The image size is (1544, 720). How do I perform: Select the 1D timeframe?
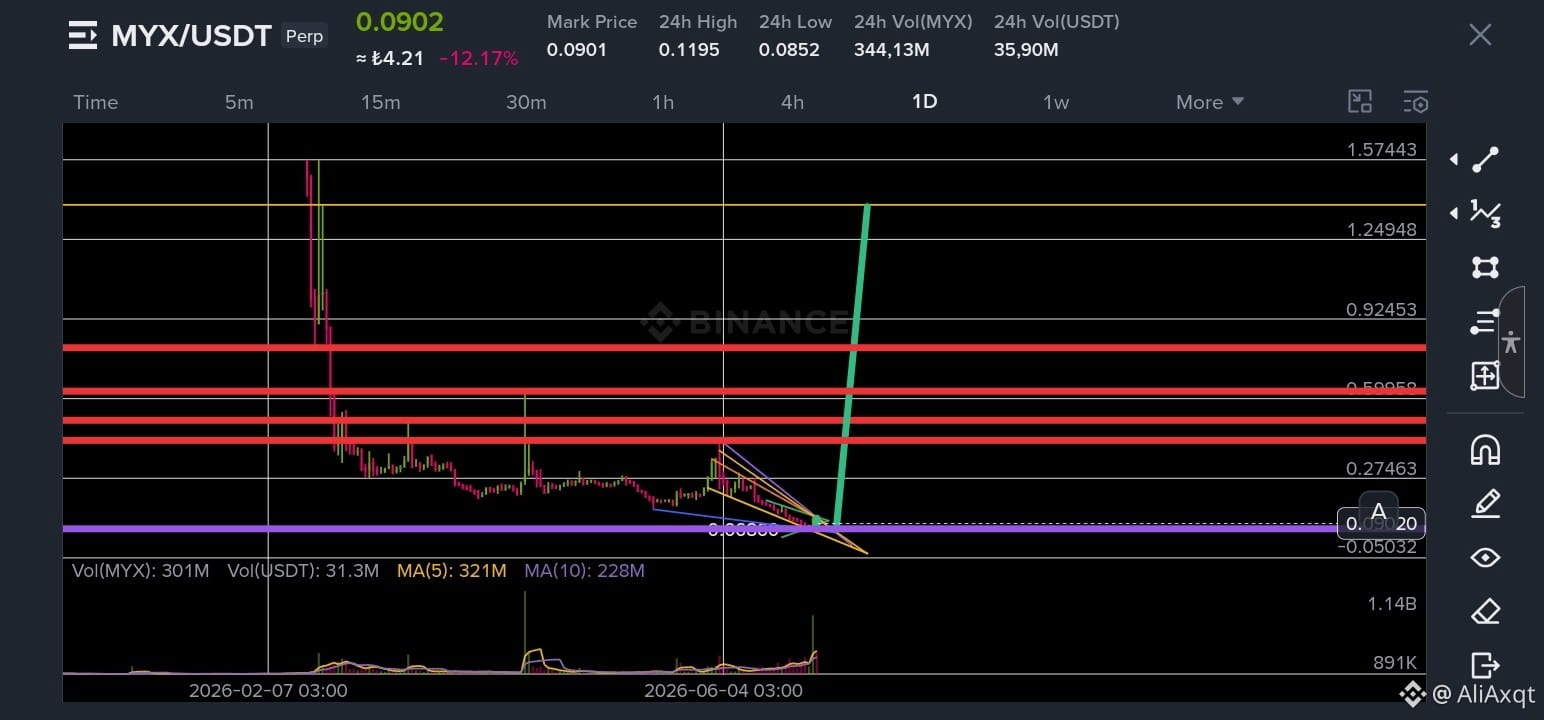coord(924,102)
